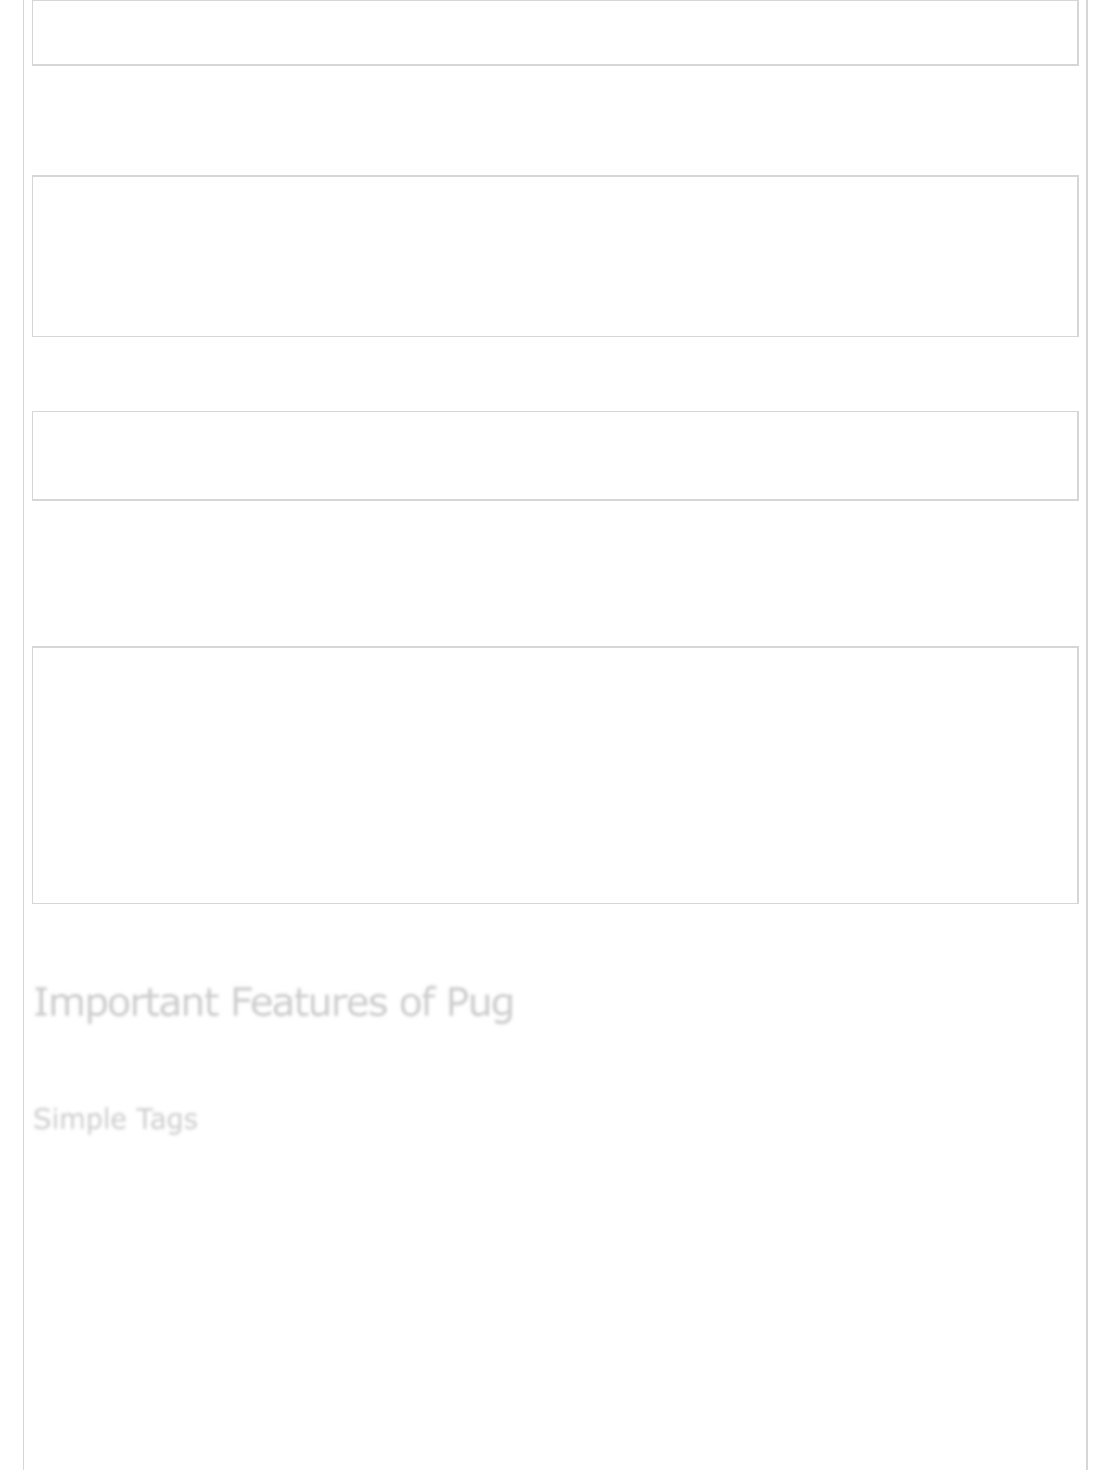Click the top border of the second box
Viewport: 1110px width, 1470px height.
click(x=555, y=176)
